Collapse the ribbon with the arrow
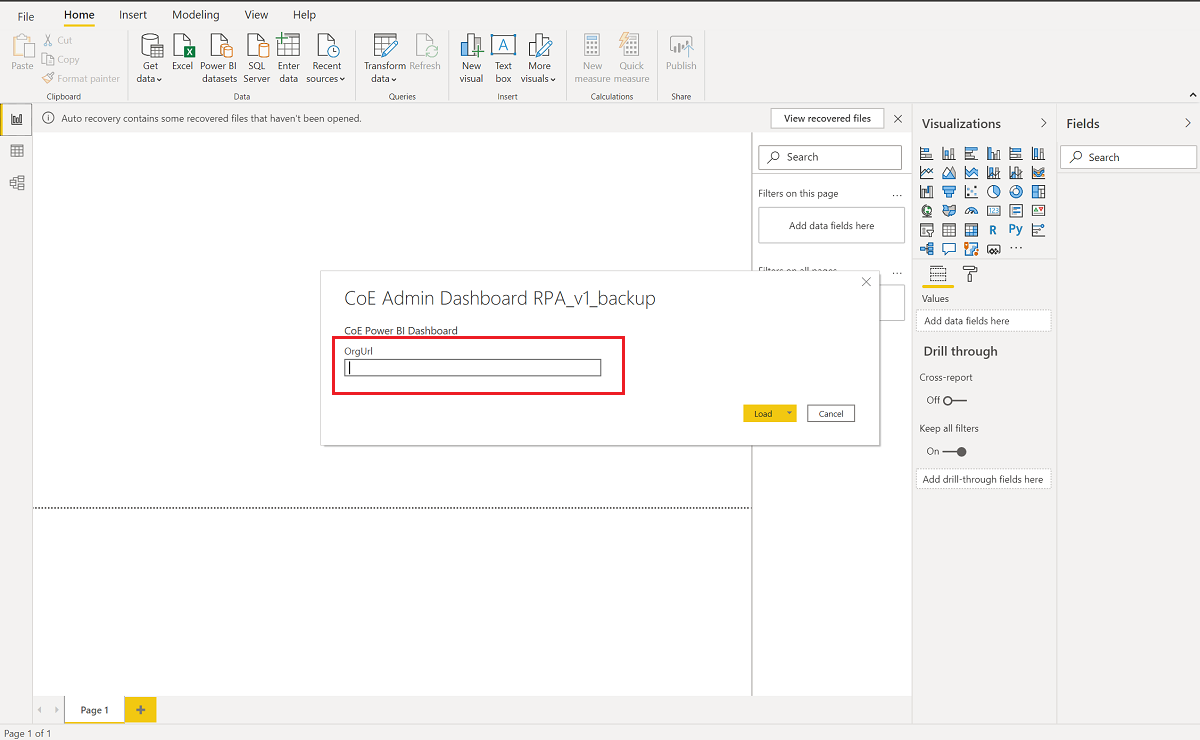Image resolution: width=1200 pixels, height=740 pixels. click(x=1192, y=95)
